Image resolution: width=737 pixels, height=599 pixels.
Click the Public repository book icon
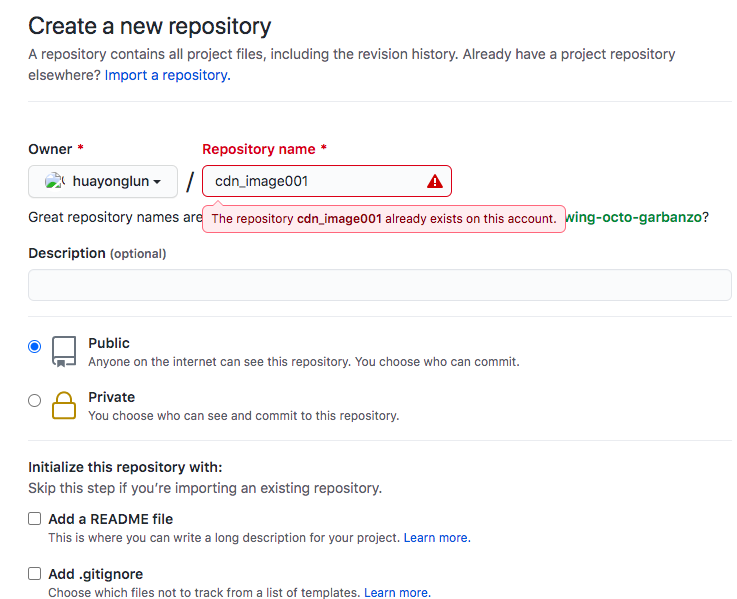[64, 350]
